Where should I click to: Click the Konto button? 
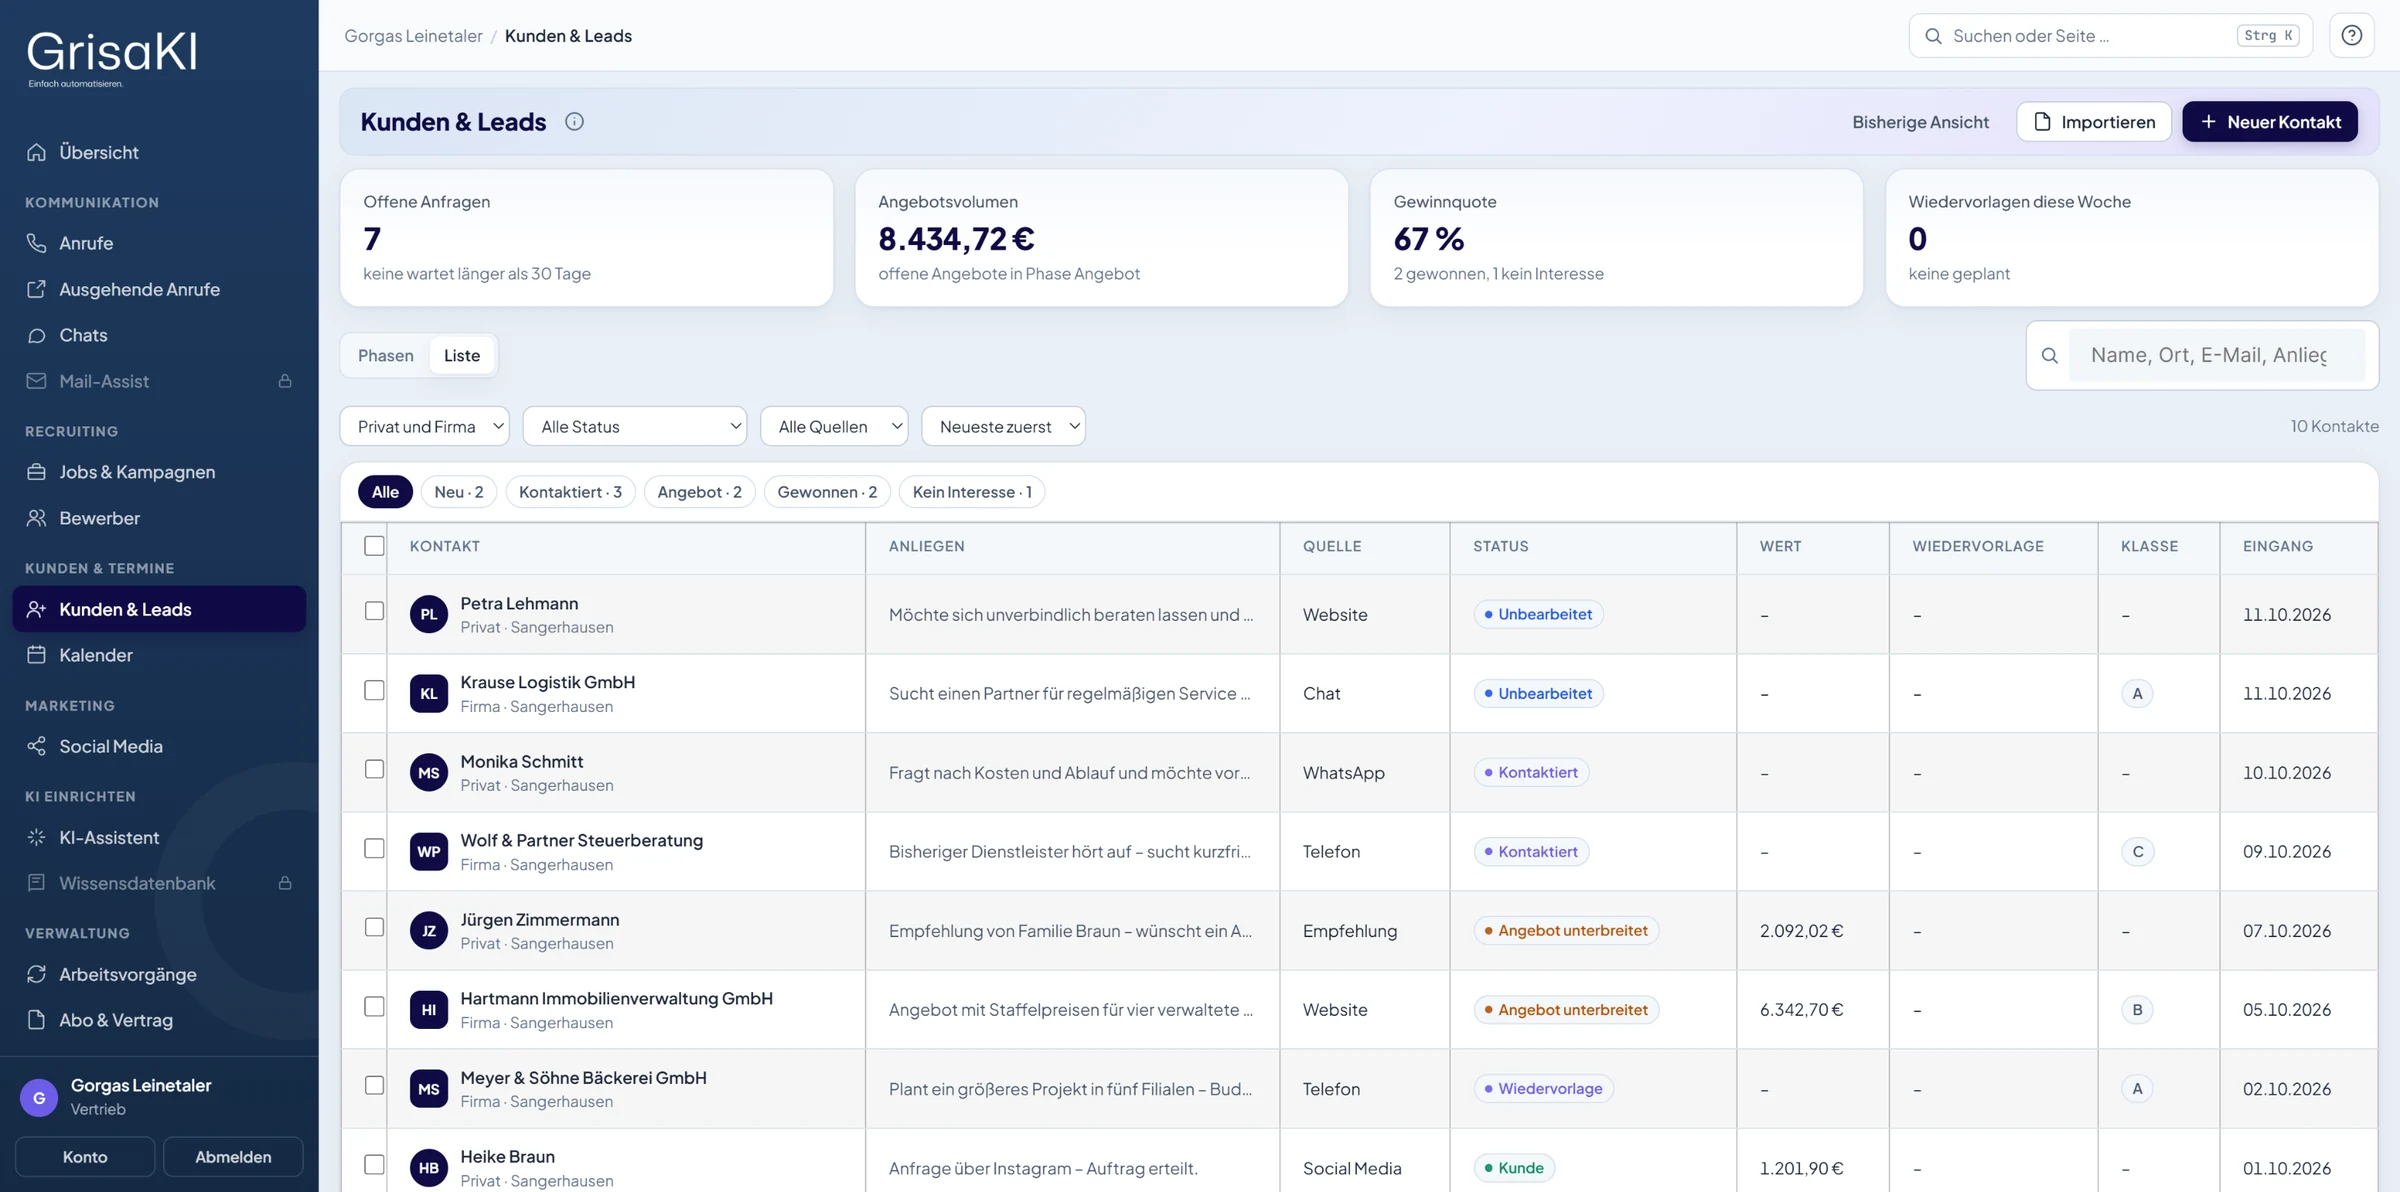[x=85, y=1156]
